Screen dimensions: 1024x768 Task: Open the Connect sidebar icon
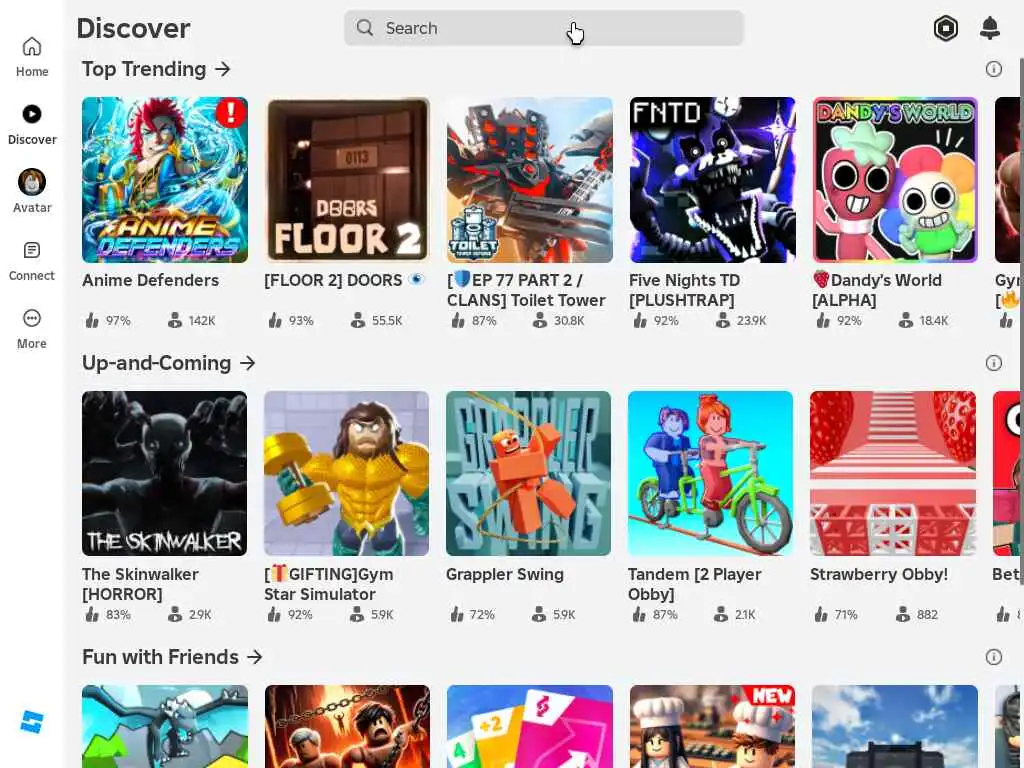coord(32,250)
